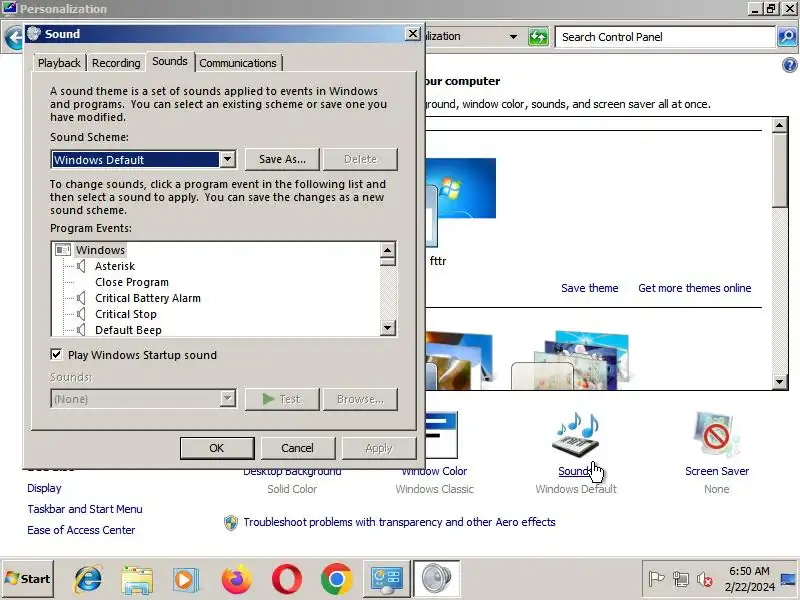800x600 pixels.
Task: Click the Window Color swatch icon
Action: pos(441,435)
